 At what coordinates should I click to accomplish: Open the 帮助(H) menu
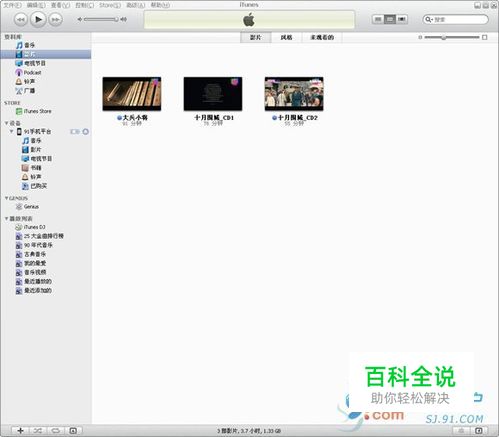coord(160,5)
